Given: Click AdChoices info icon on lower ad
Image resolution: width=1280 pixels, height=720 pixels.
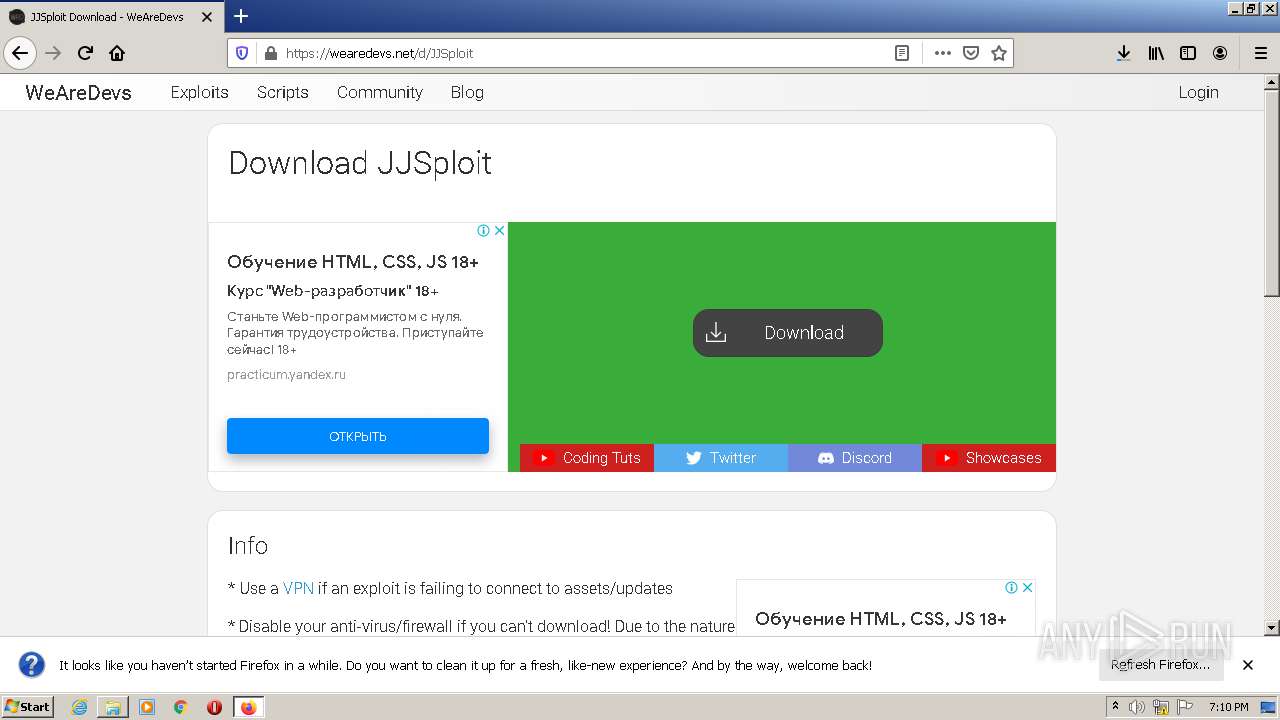Looking at the screenshot, I should (1012, 587).
